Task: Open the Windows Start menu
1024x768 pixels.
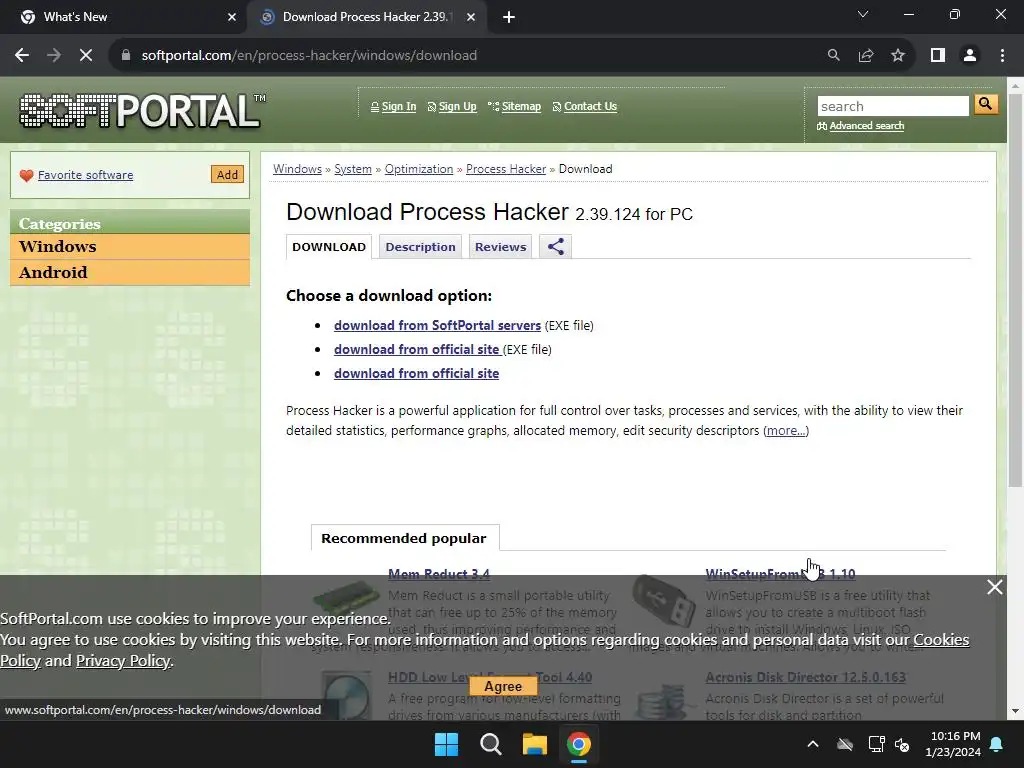Action: point(447,744)
